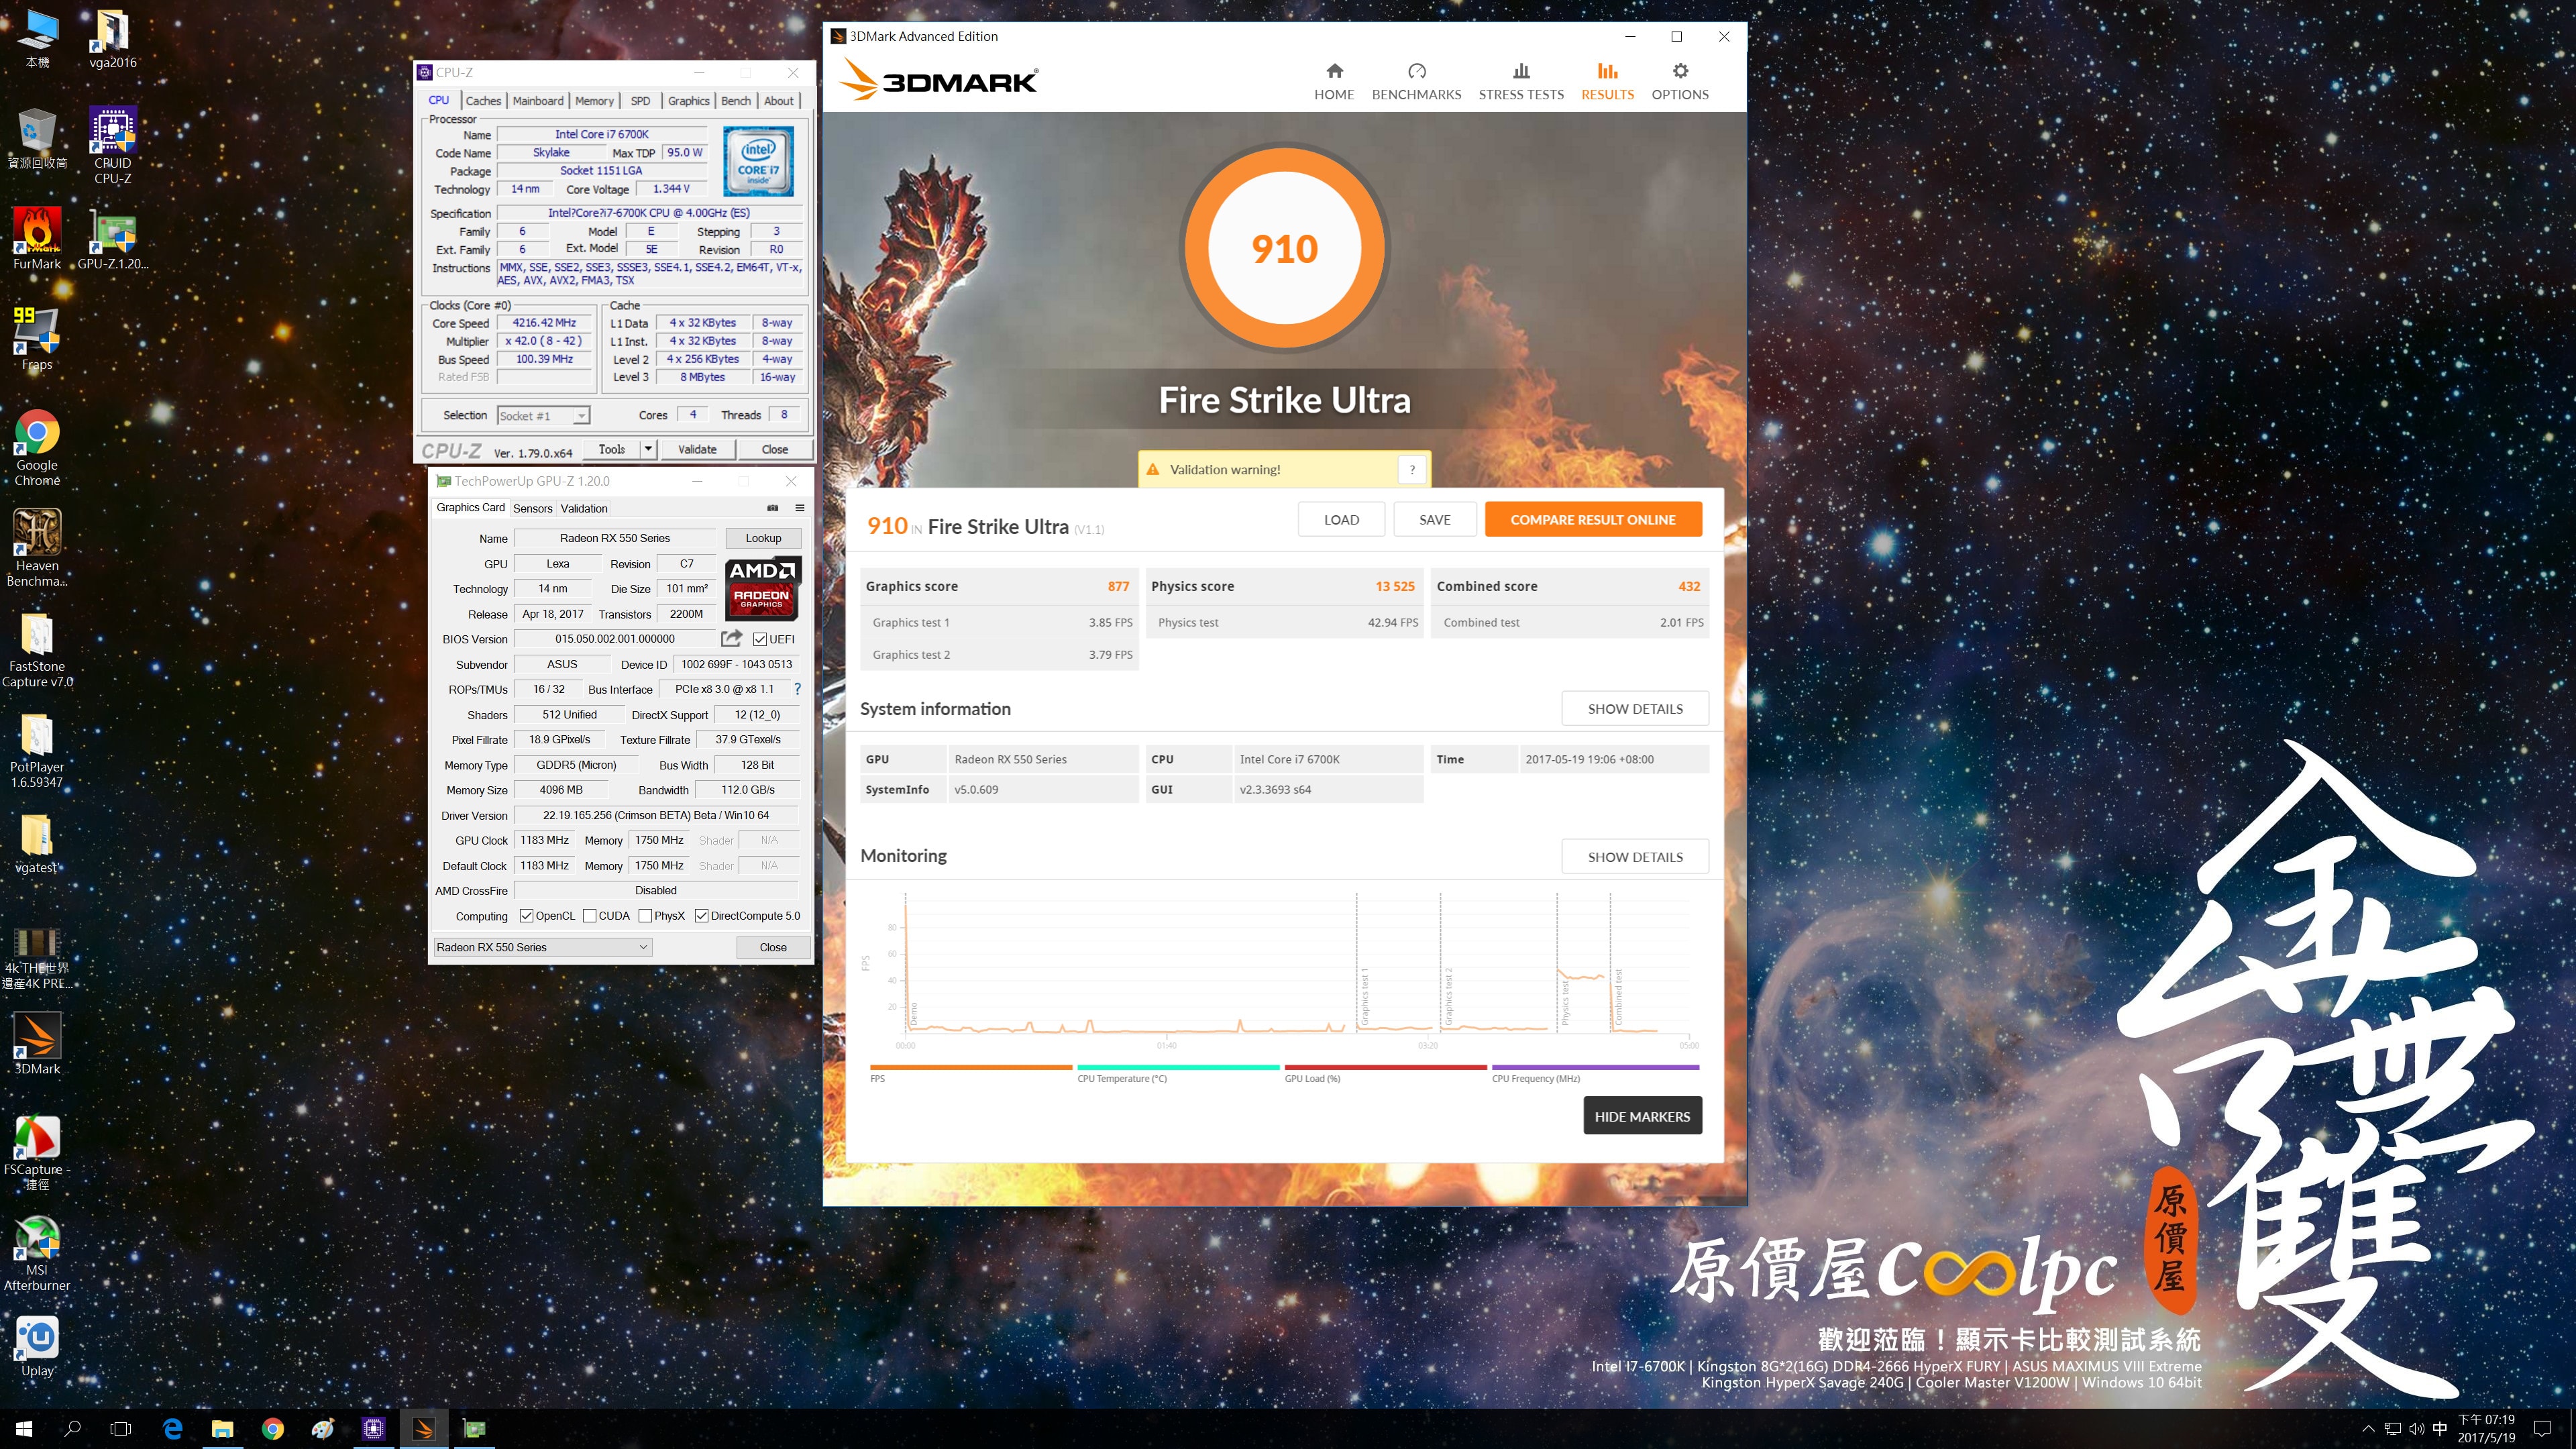Open the 3DMark desktop shortcut
Image resolution: width=2576 pixels, height=1449 pixels.
[37, 1043]
